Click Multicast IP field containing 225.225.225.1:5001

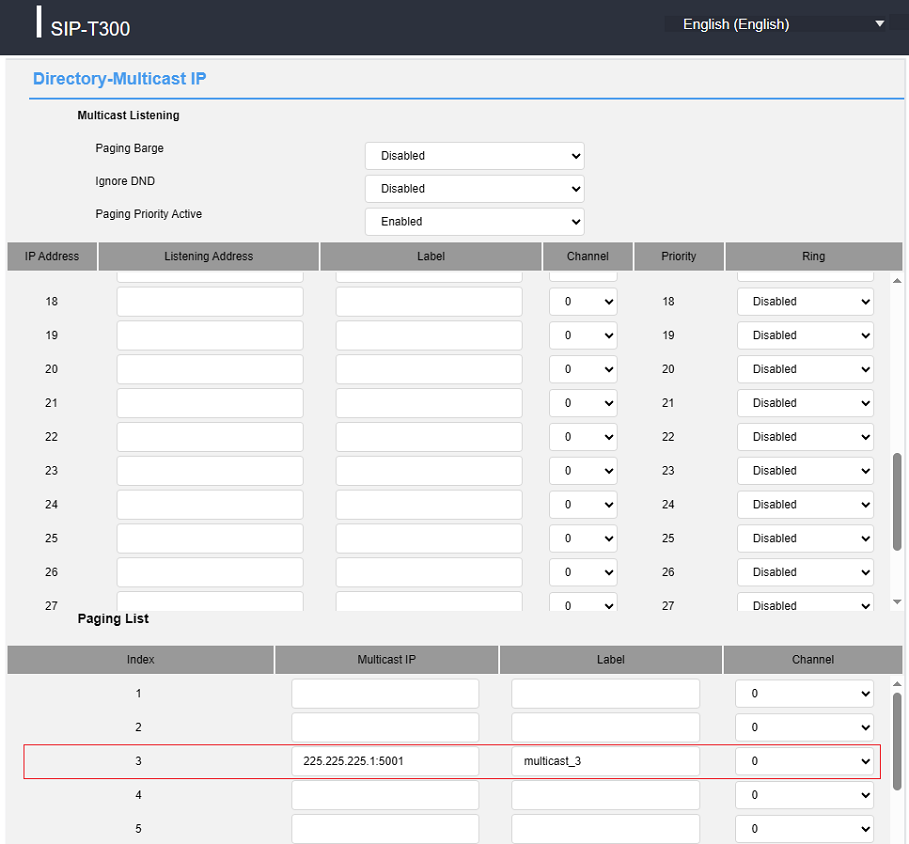pyautogui.click(x=385, y=761)
